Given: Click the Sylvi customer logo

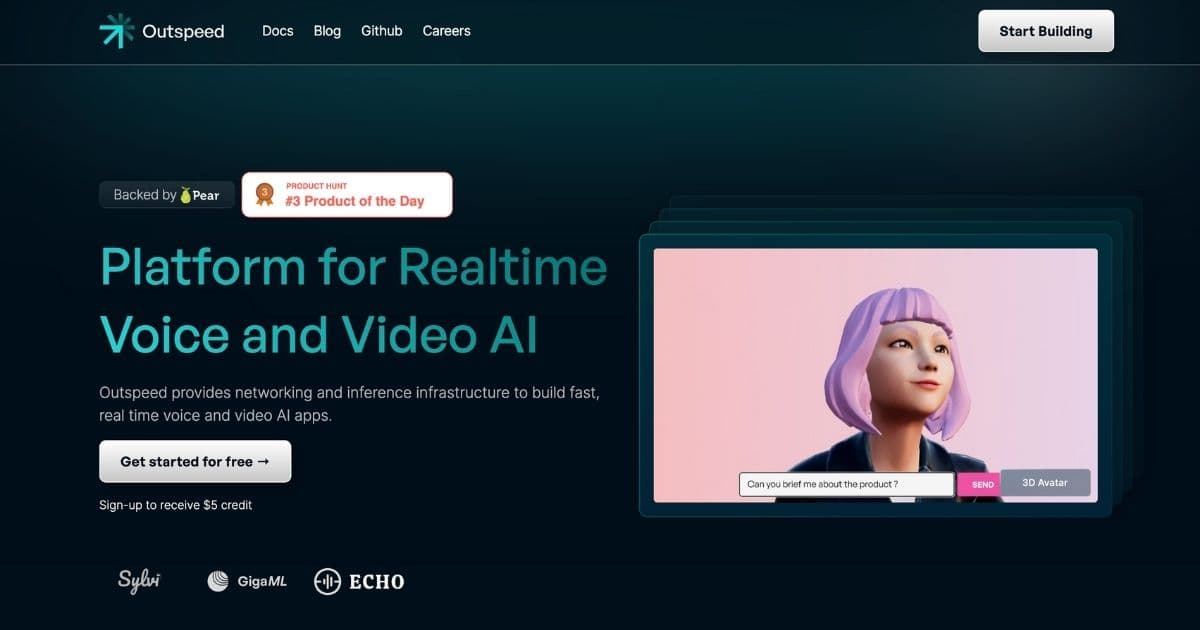Looking at the screenshot, I should (x=139, y=580).
